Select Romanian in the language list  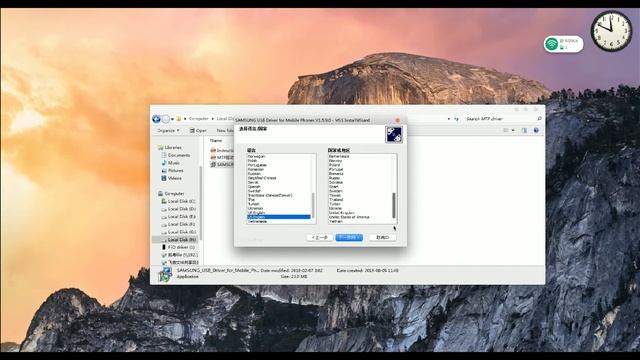pos(256,169)
